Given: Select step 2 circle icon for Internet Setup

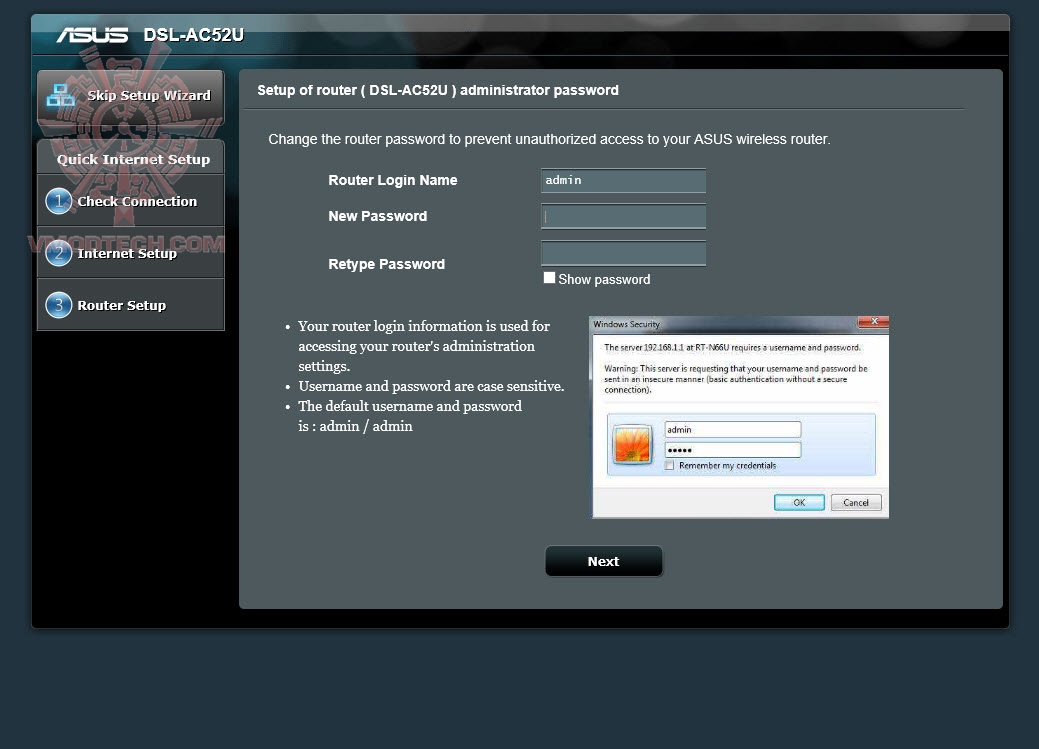Looking at the screenshot, I should point(58,253).
